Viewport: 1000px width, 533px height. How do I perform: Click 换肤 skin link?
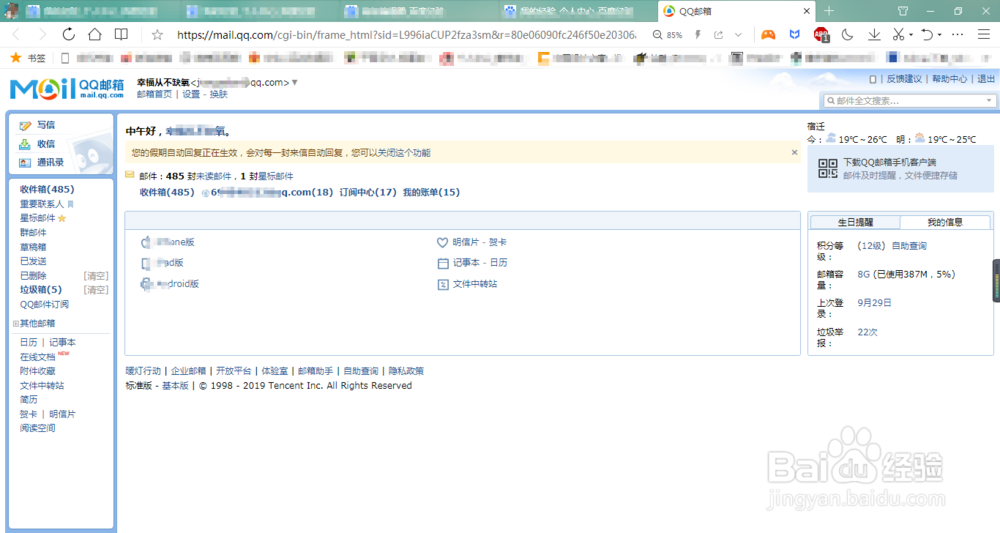coord(218,94)
